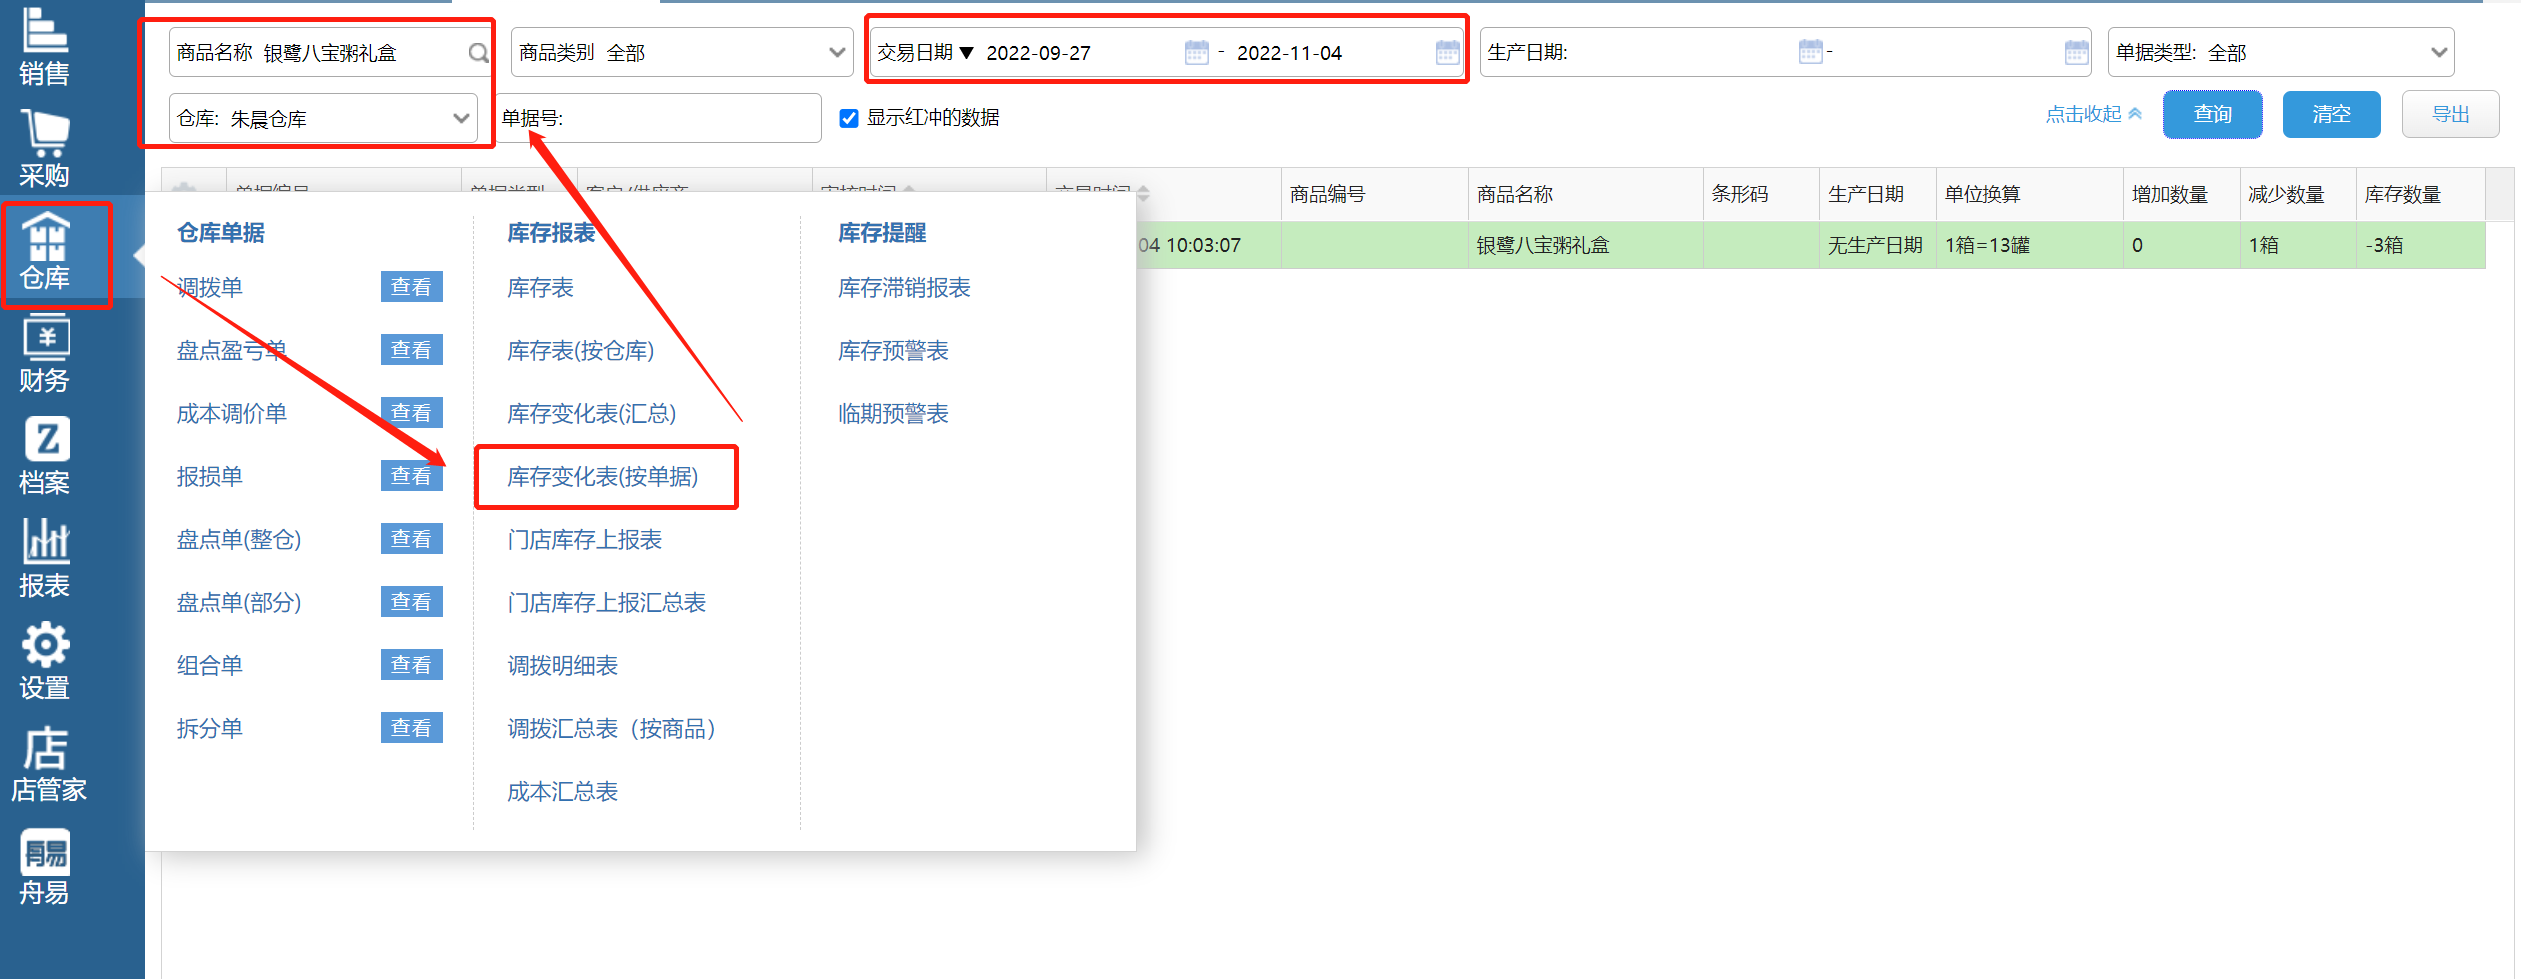Open the 门店库存上报表 report
The width and height of the screenshot is (2521, 979).
[584, 540]
